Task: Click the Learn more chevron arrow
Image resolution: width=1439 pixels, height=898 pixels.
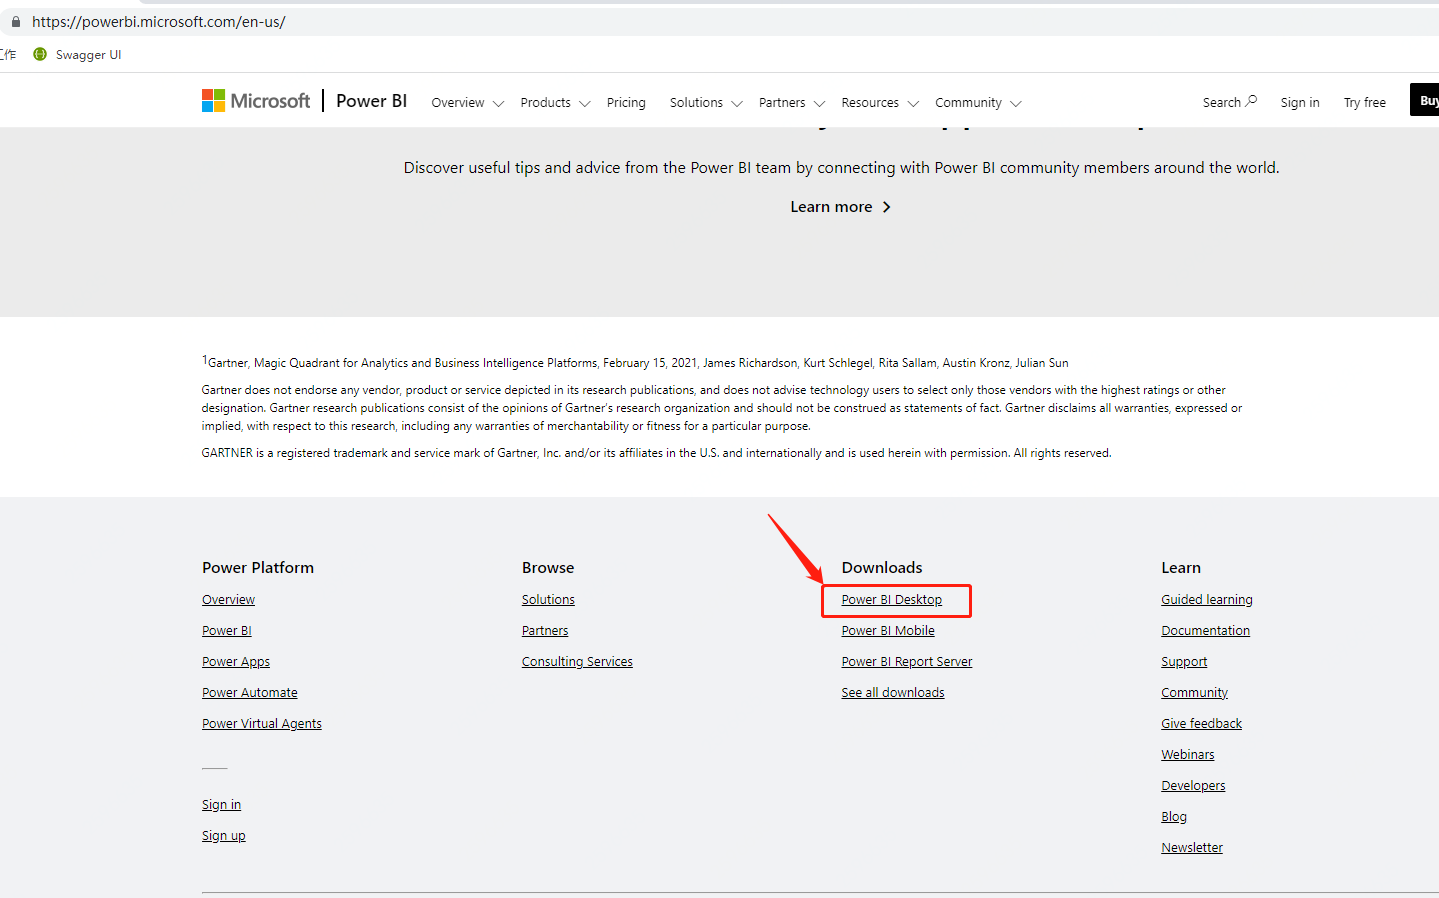Action: pos(886,207)
